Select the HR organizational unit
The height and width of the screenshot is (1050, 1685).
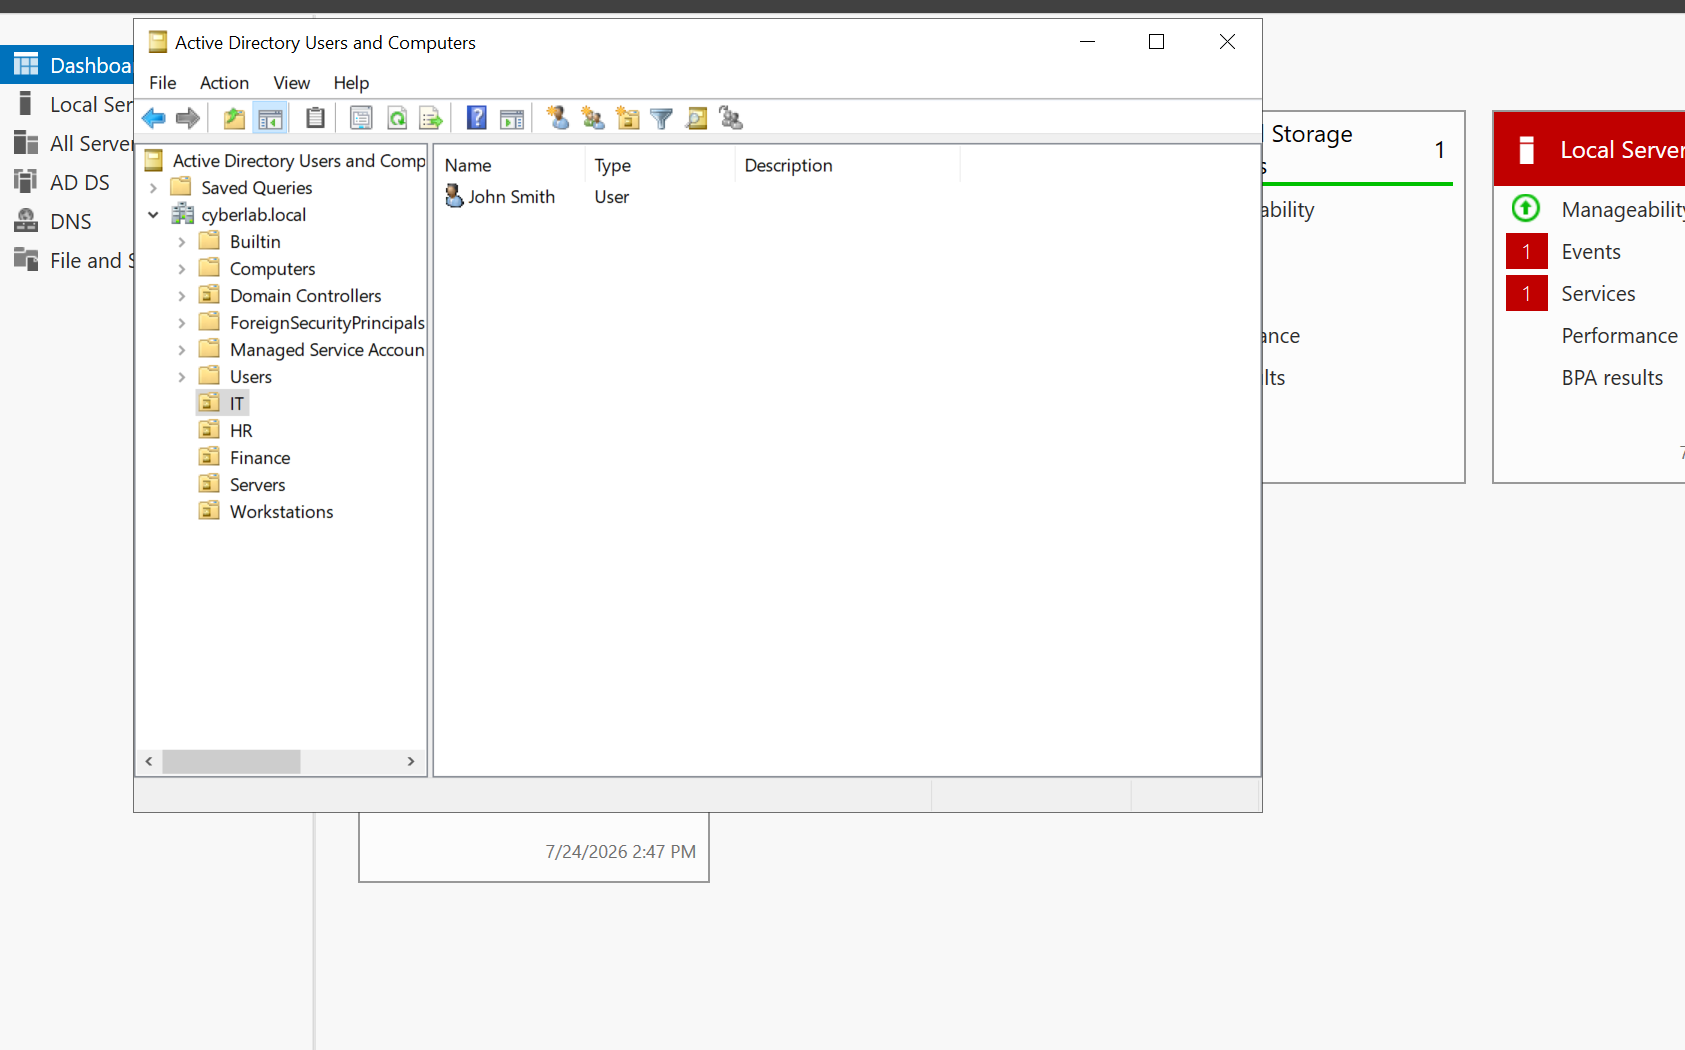pos(241,431)
